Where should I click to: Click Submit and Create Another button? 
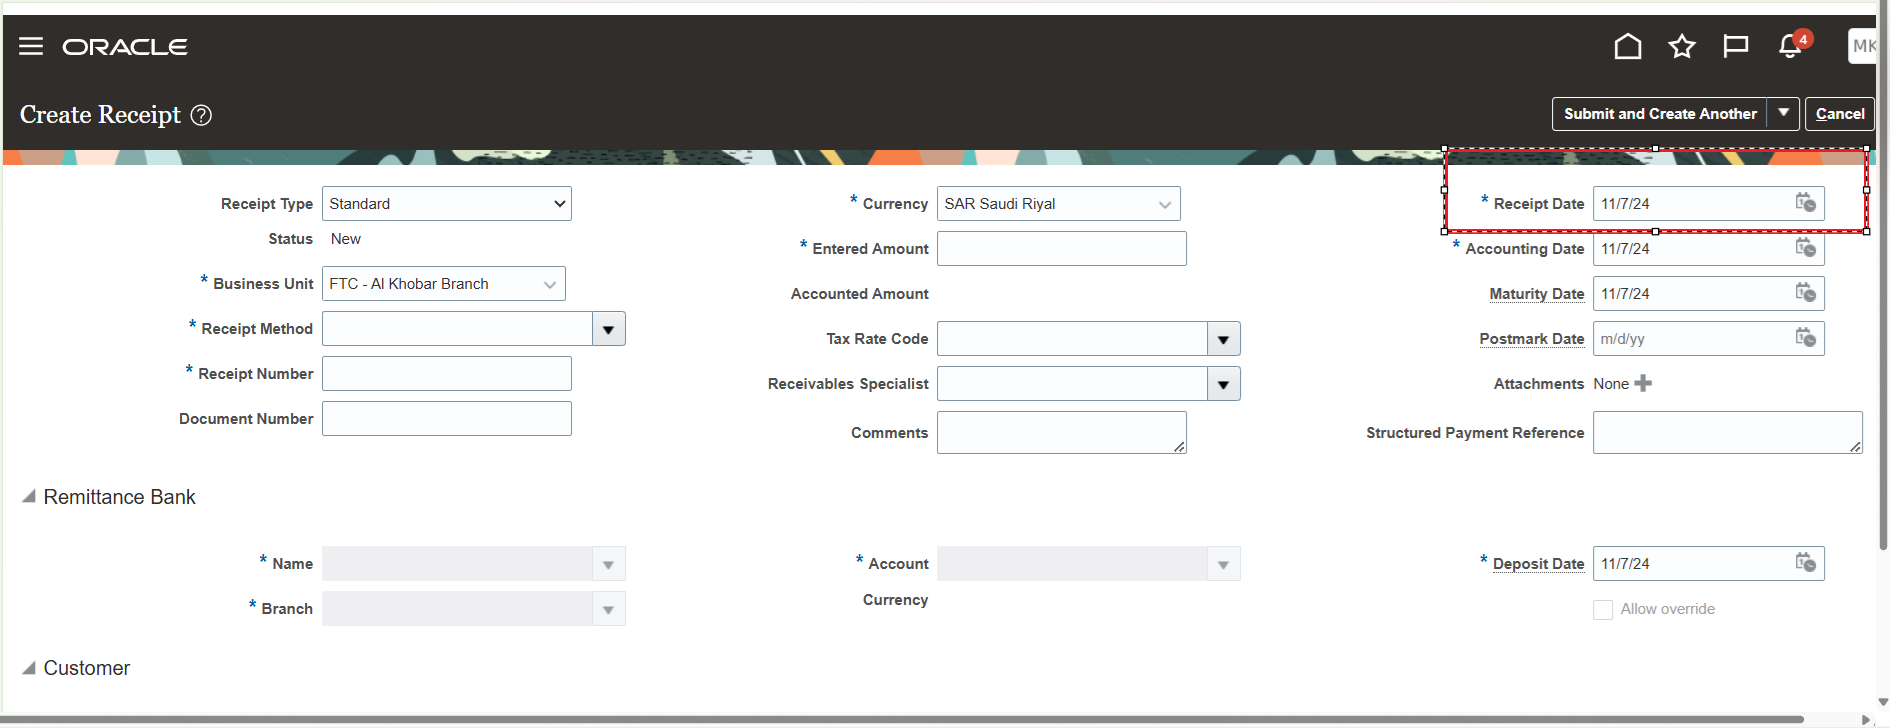(x=1660, y=114)
